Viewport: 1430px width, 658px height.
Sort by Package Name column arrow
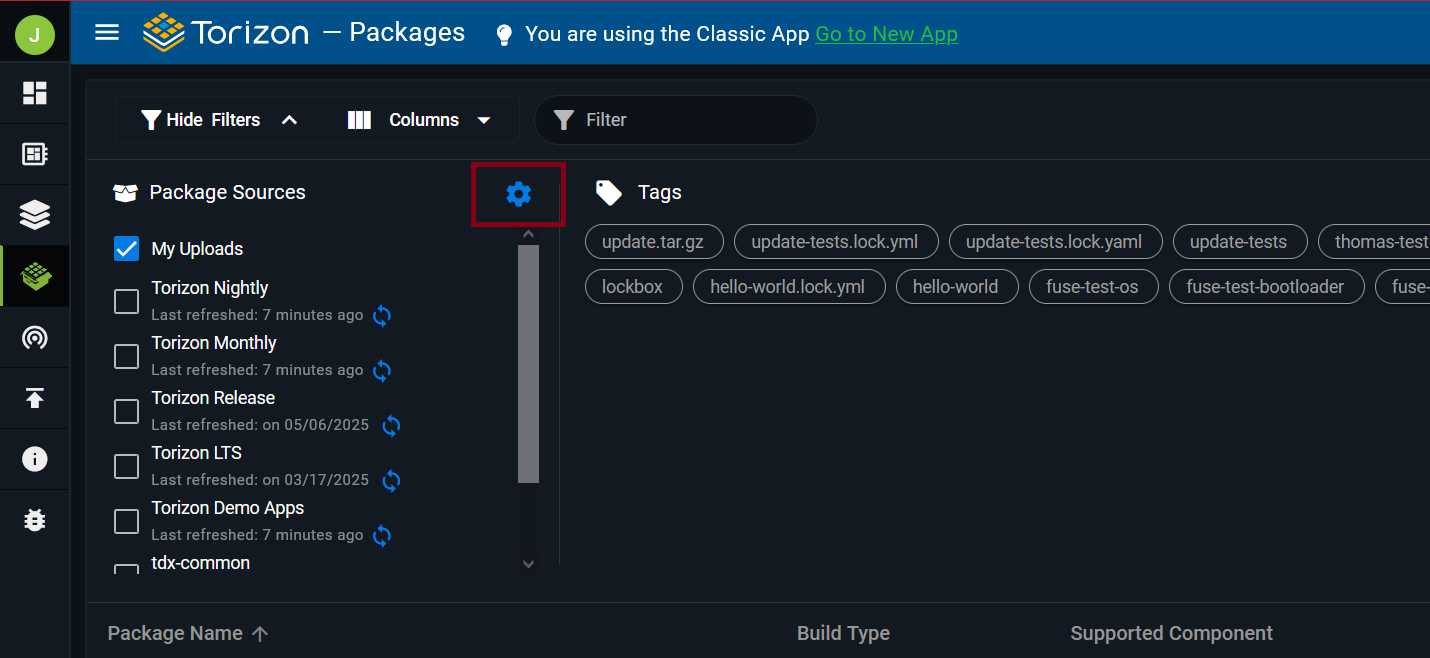point(260,634)
